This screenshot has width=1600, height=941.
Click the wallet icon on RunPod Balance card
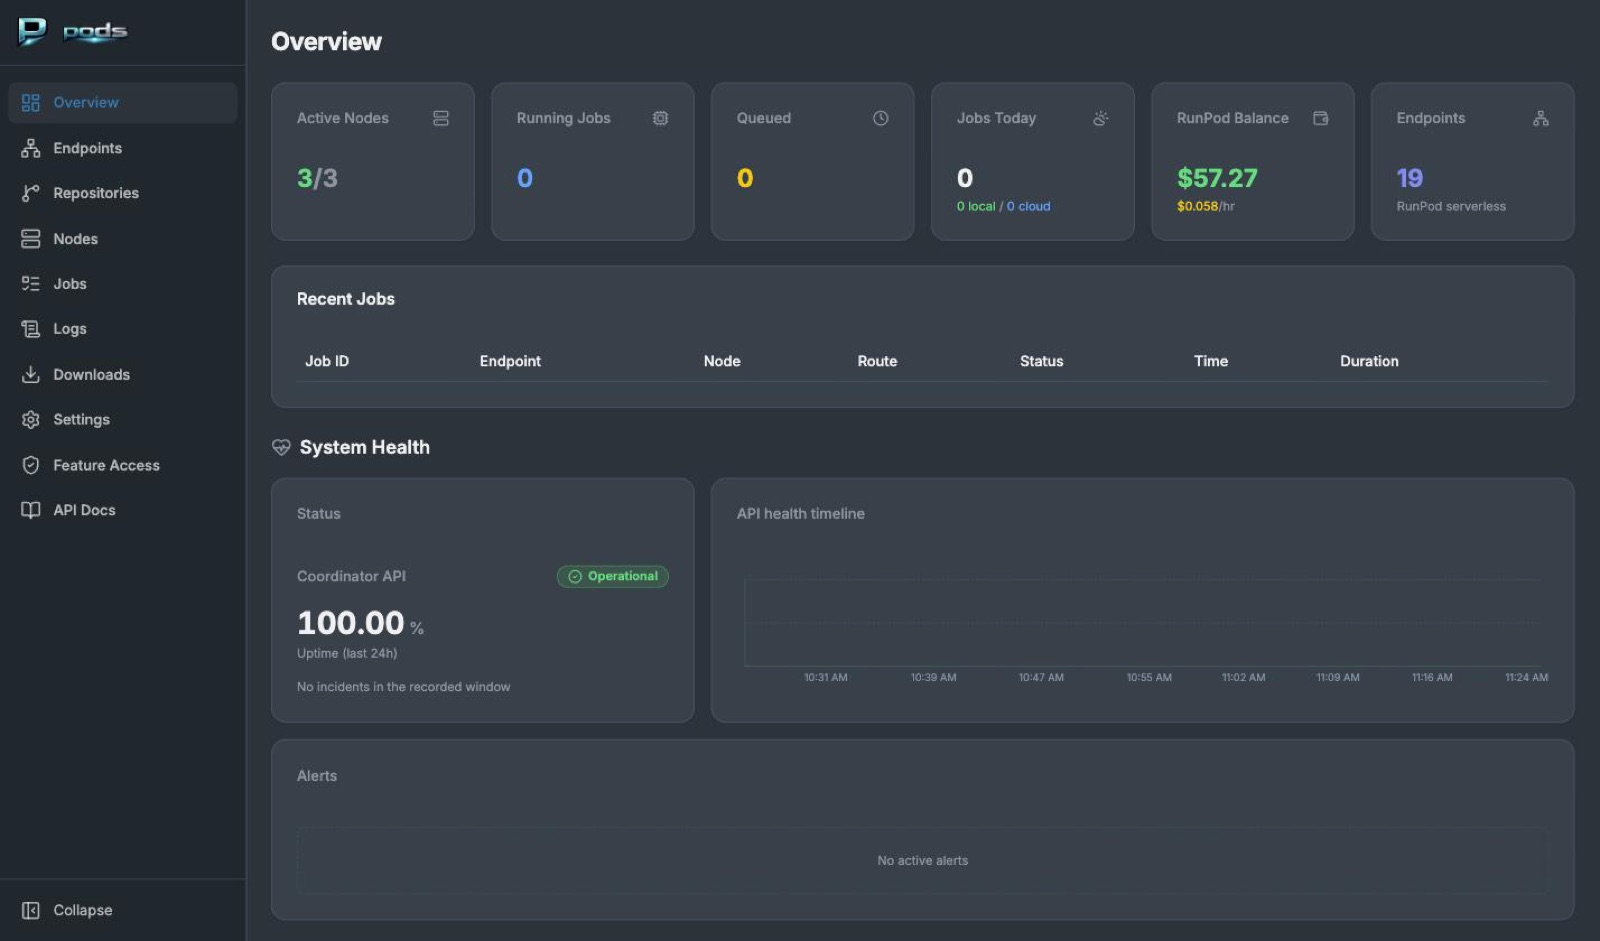pyautogui.click(x=1321, y=118)
